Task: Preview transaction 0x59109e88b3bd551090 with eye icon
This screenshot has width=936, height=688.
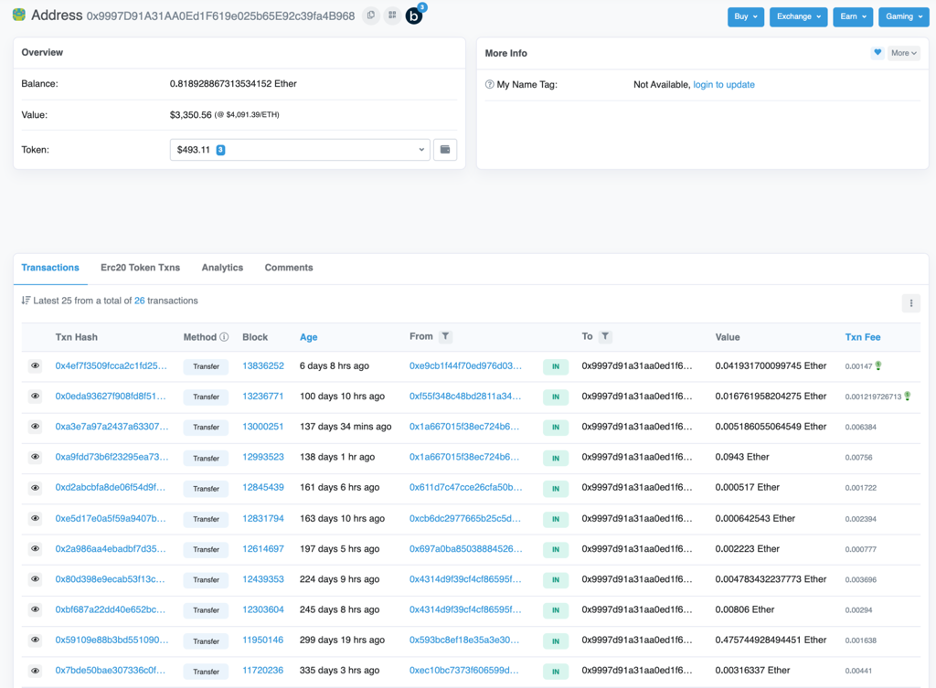Action: tap(35, 640)
